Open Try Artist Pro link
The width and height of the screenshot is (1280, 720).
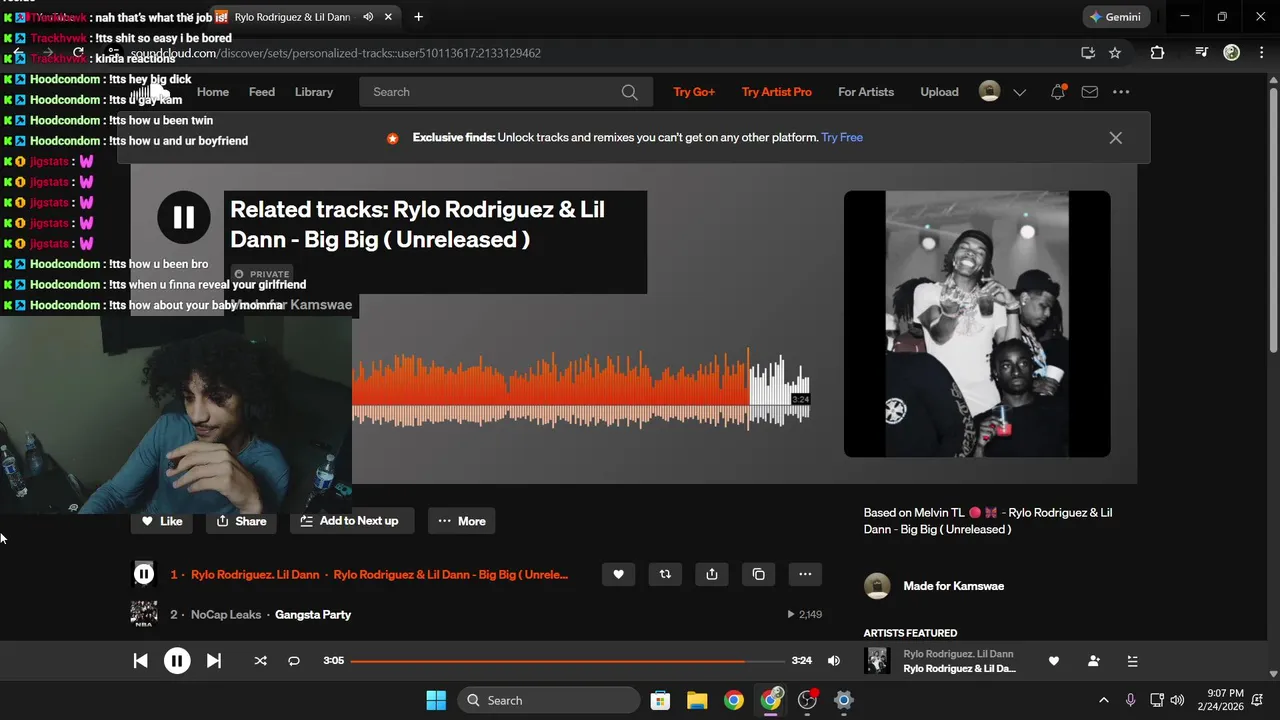tap(777, 92)
